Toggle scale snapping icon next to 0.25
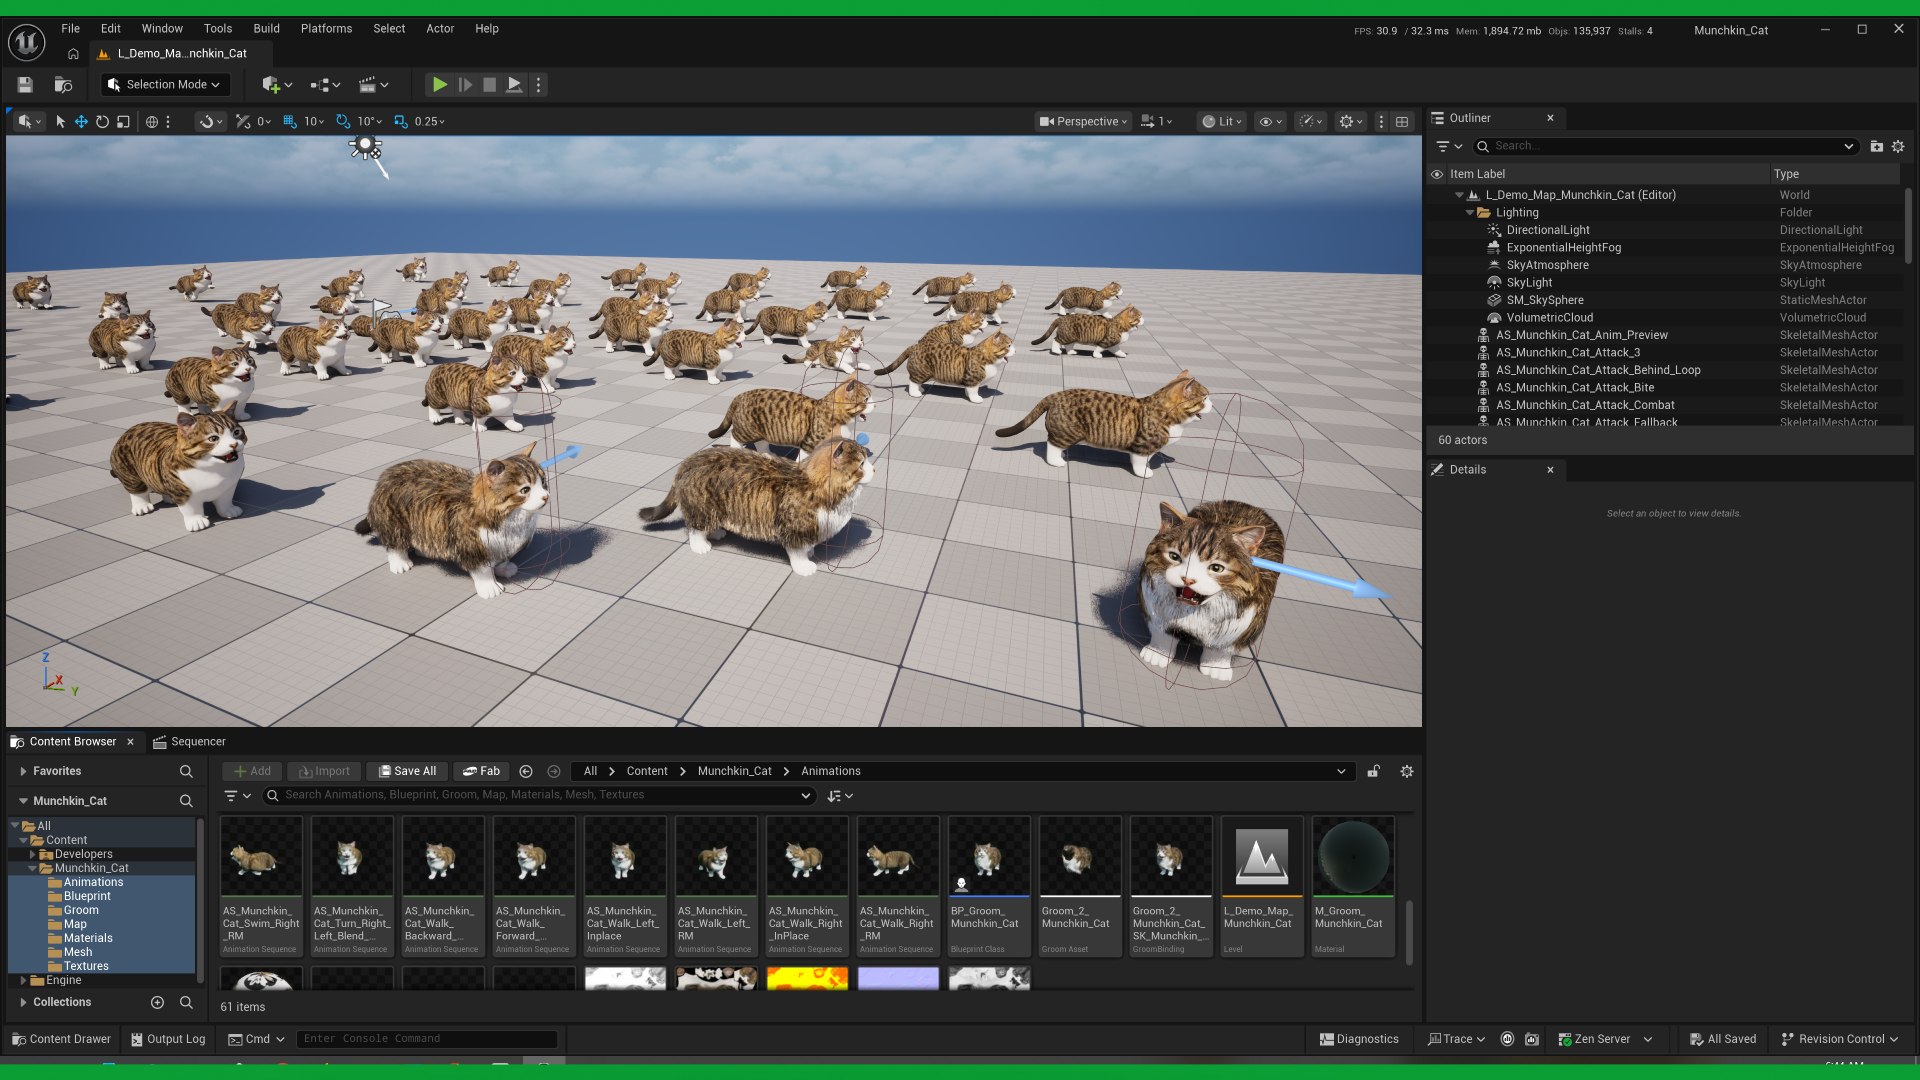Screen dimensions: 1920x1080 (401, 122)
